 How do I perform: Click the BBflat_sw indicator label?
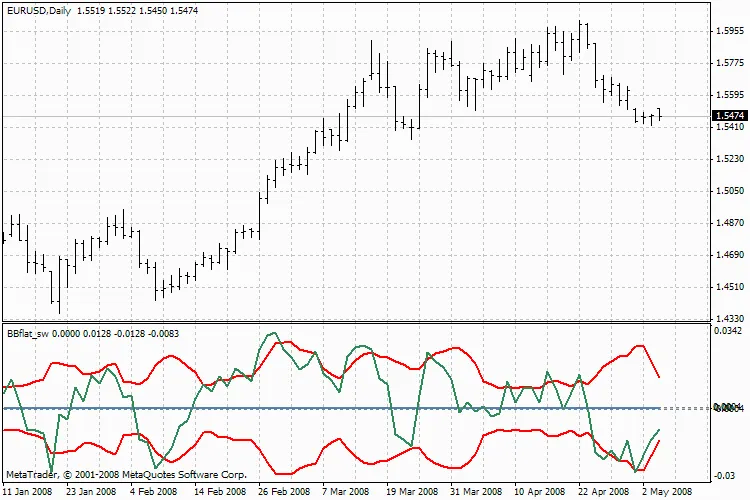pos(28,331)
